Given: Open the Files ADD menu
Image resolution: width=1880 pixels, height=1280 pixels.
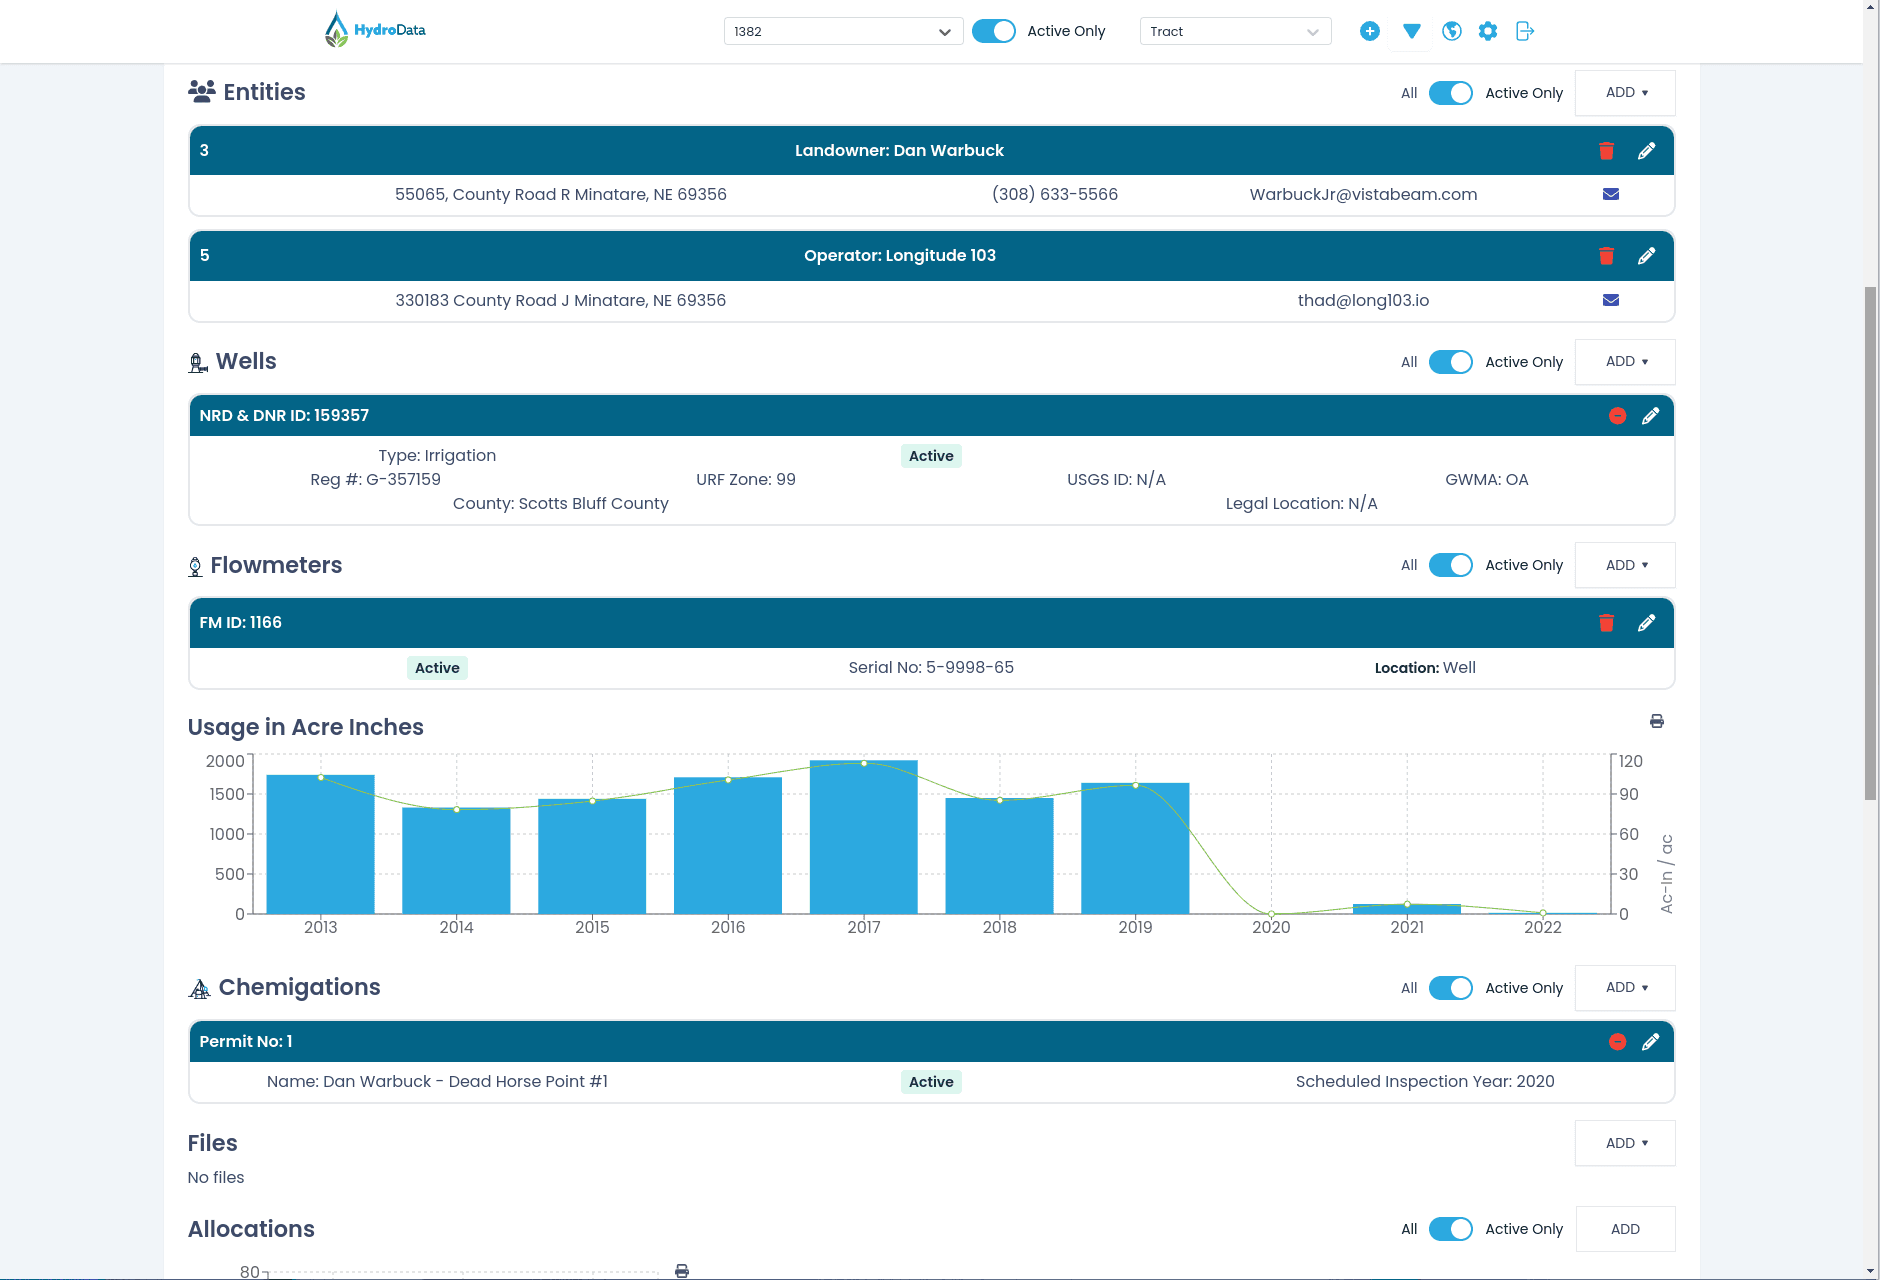Looking at the screenshot, I should (1625, 1143).
